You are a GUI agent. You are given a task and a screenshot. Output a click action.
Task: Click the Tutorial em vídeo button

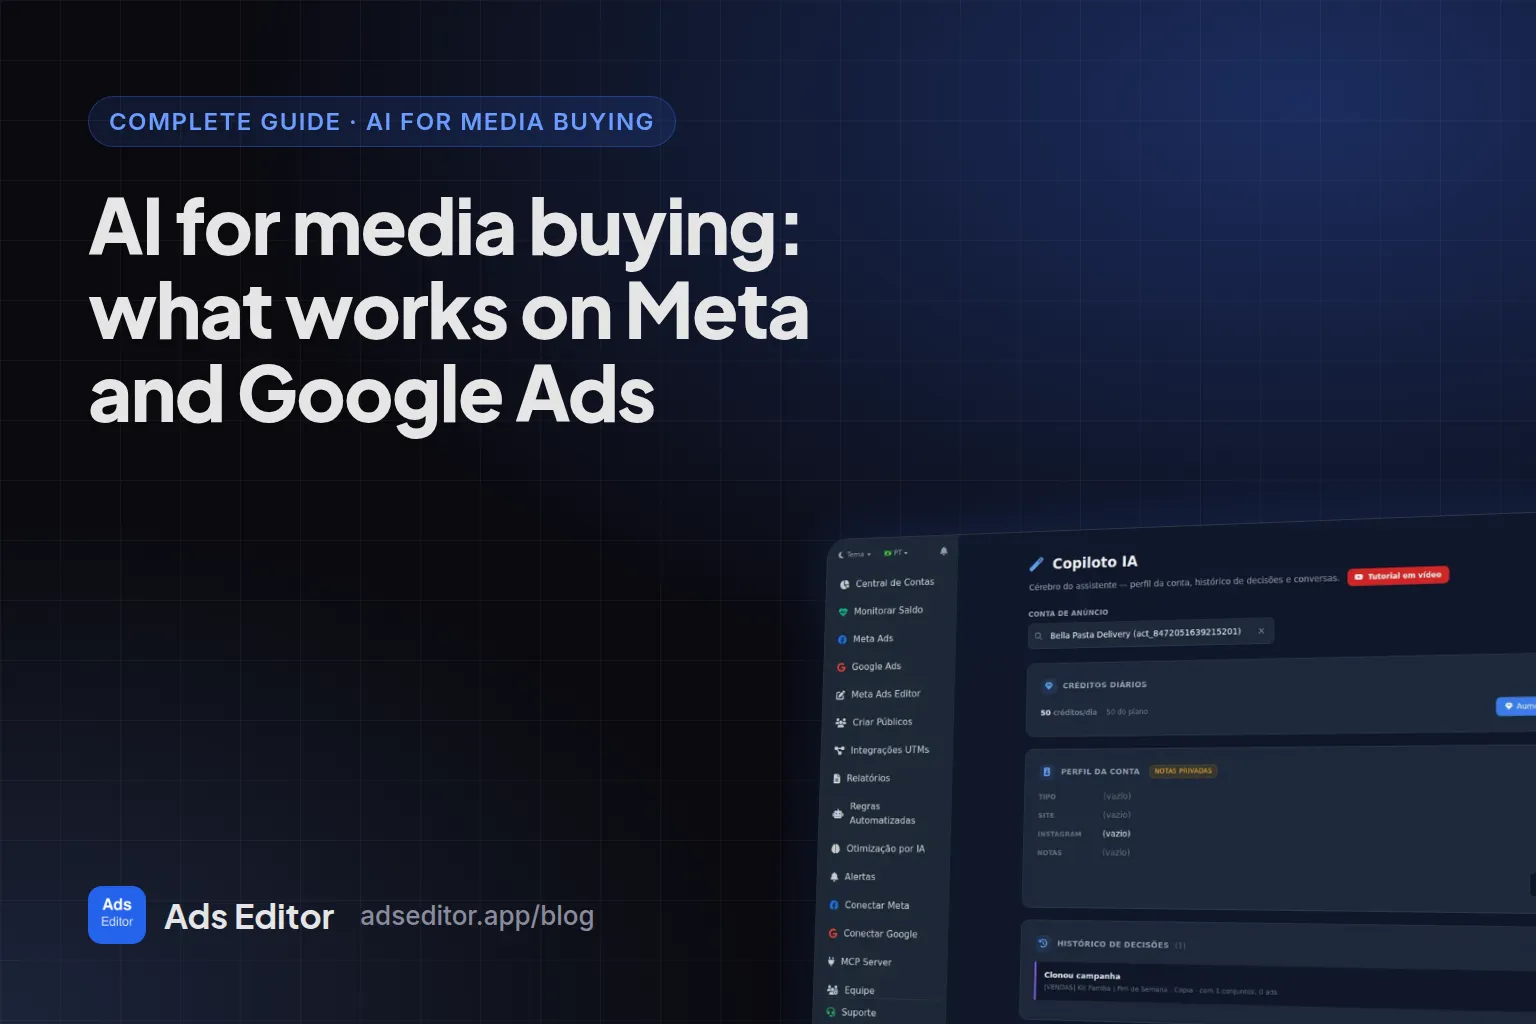tap(1398, 576)
